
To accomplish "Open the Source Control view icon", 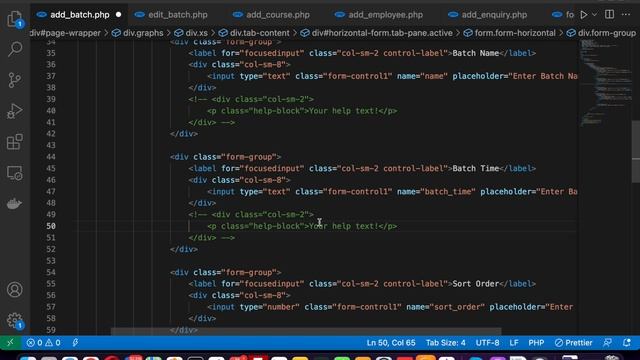I will click(15, 80).
